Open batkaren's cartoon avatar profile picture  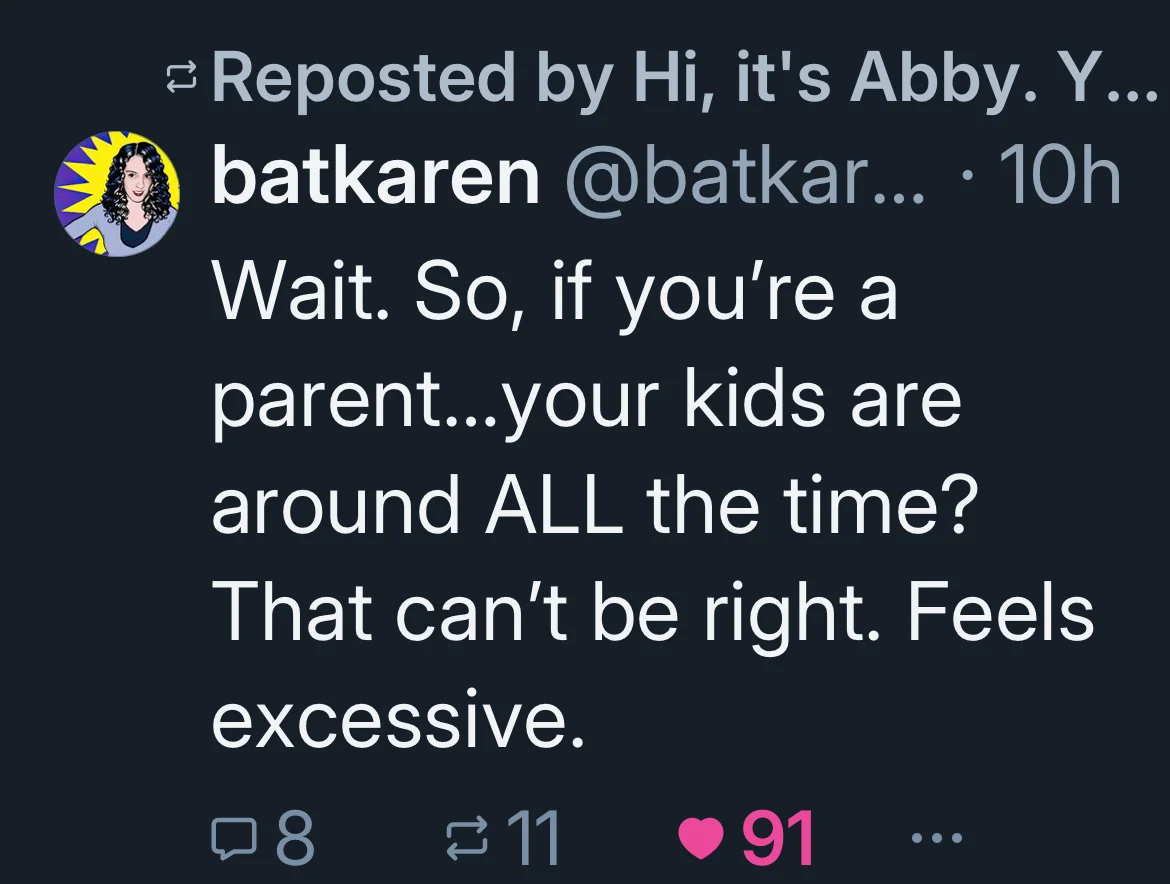pyautogui.click(x=117, y=194)
